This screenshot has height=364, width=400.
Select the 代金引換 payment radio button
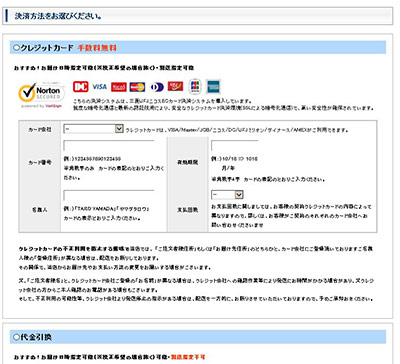point(16,337)
